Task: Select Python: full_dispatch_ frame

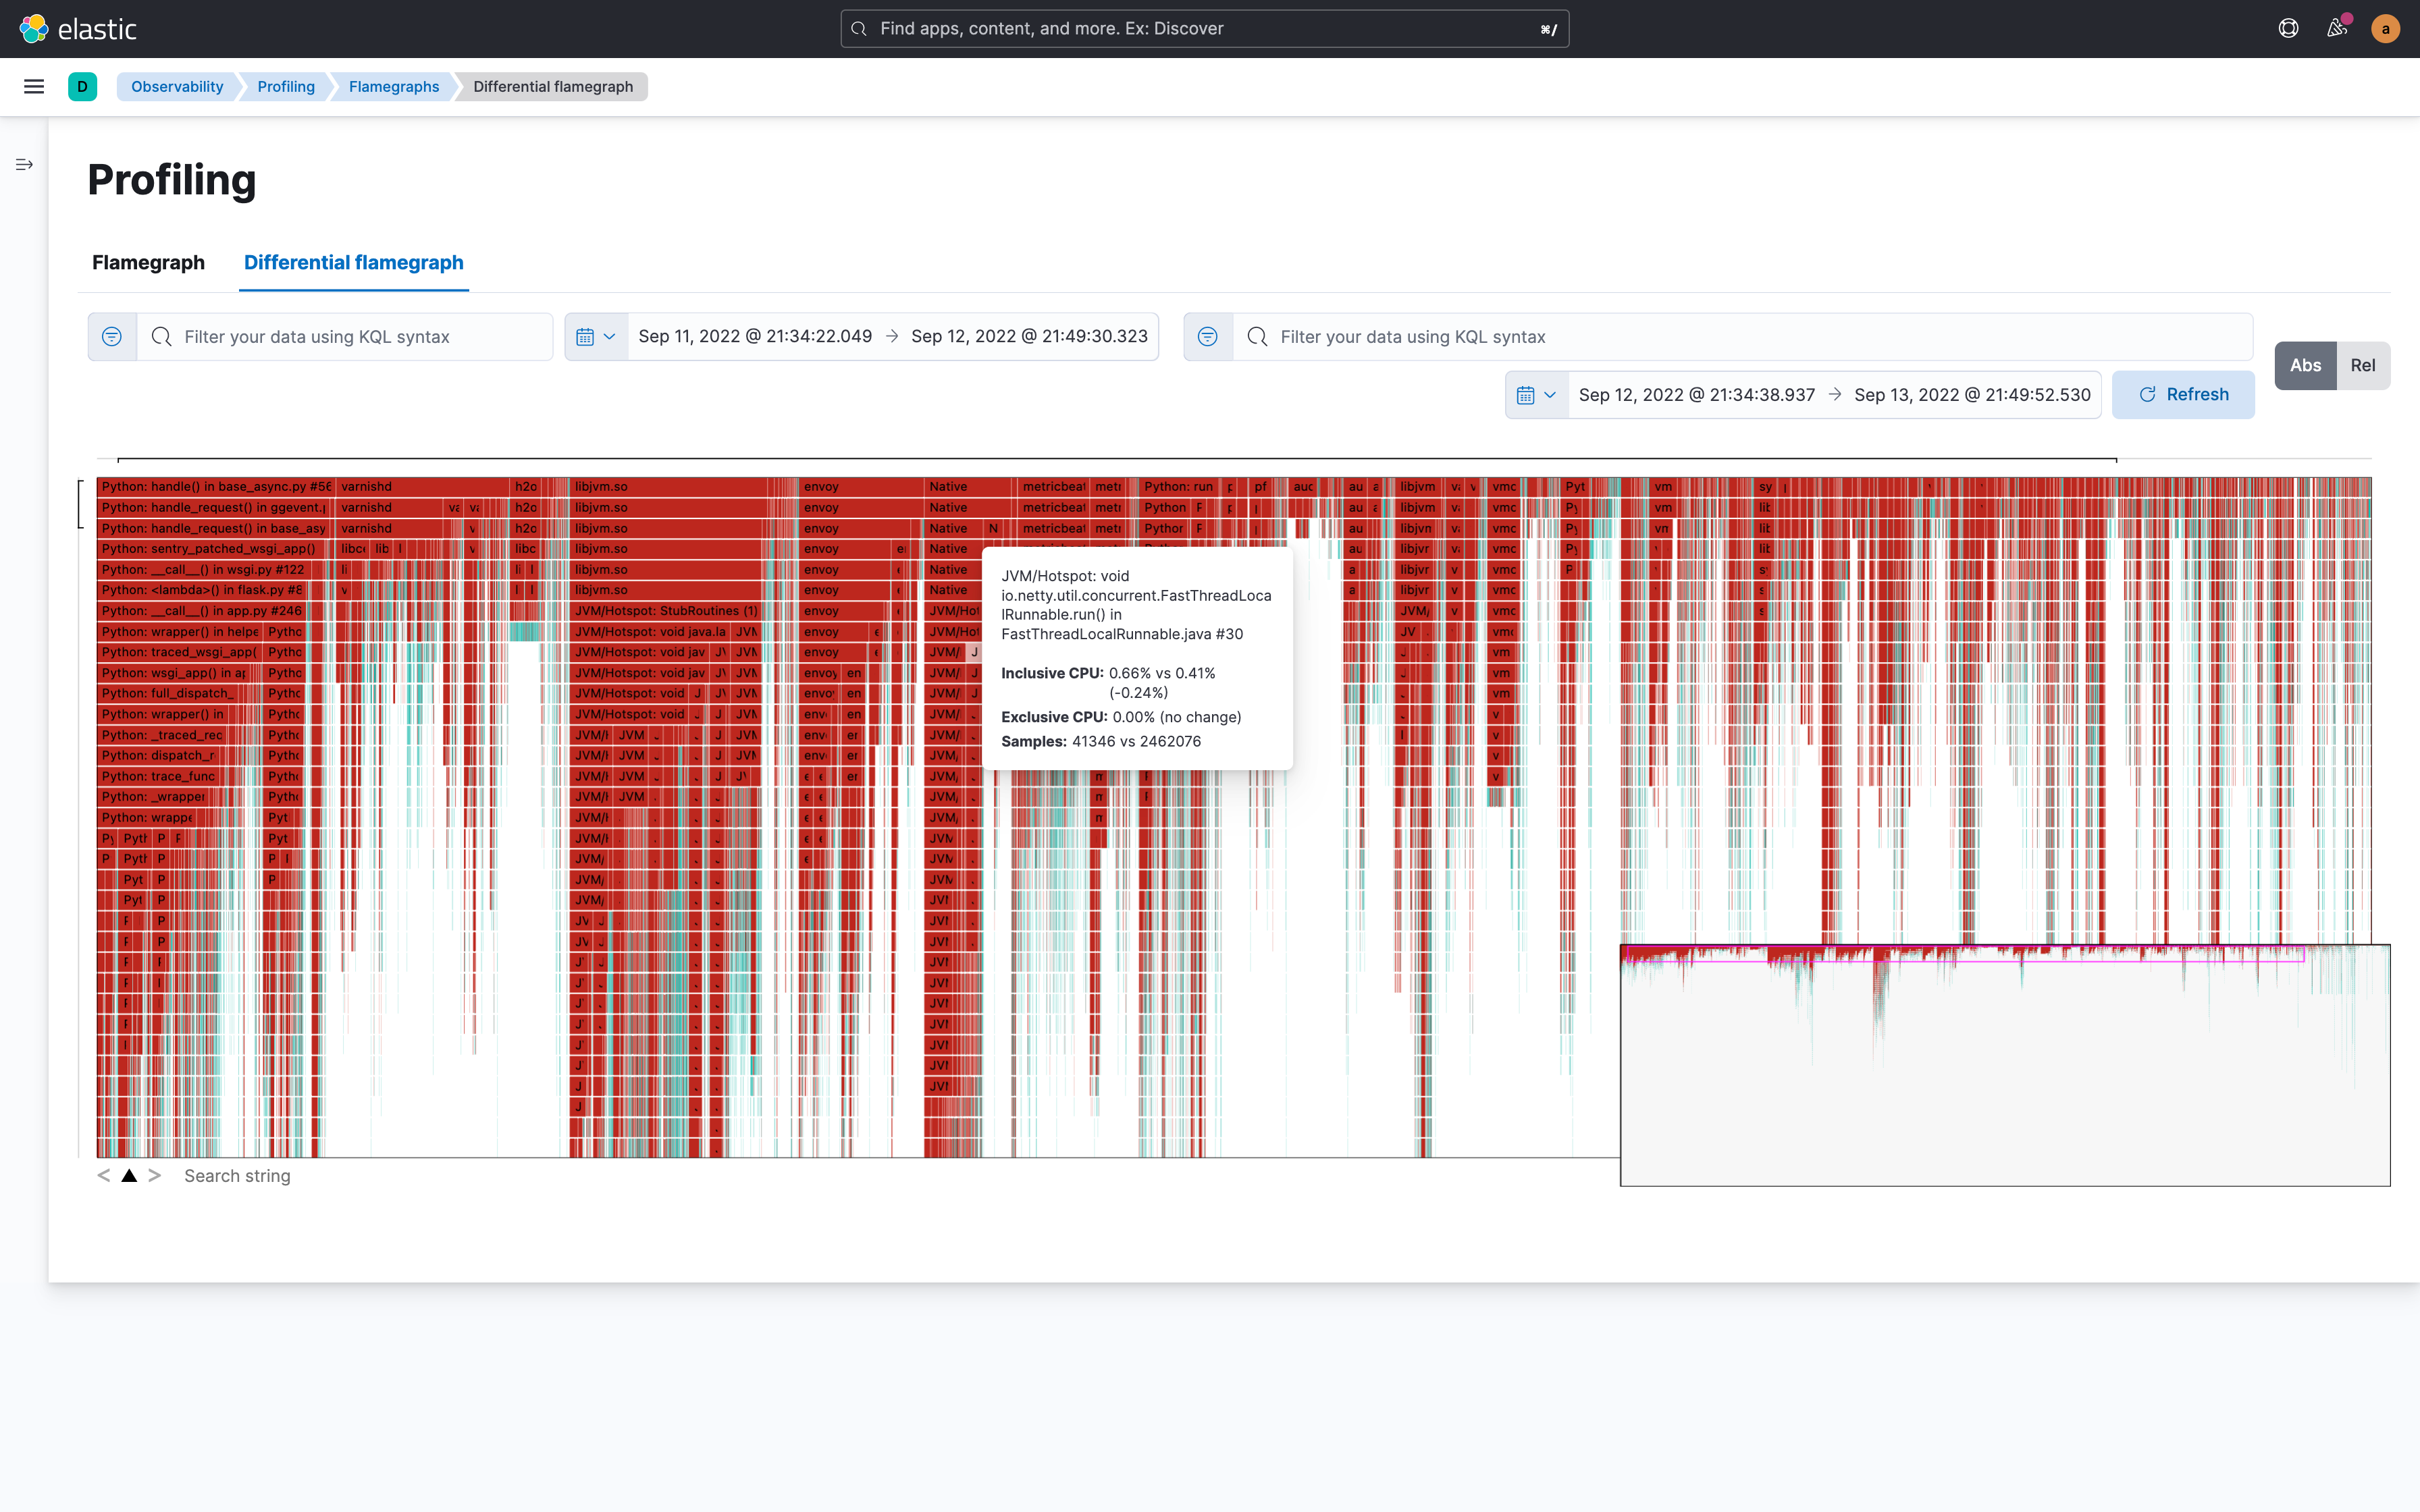Action: (167, 694)
